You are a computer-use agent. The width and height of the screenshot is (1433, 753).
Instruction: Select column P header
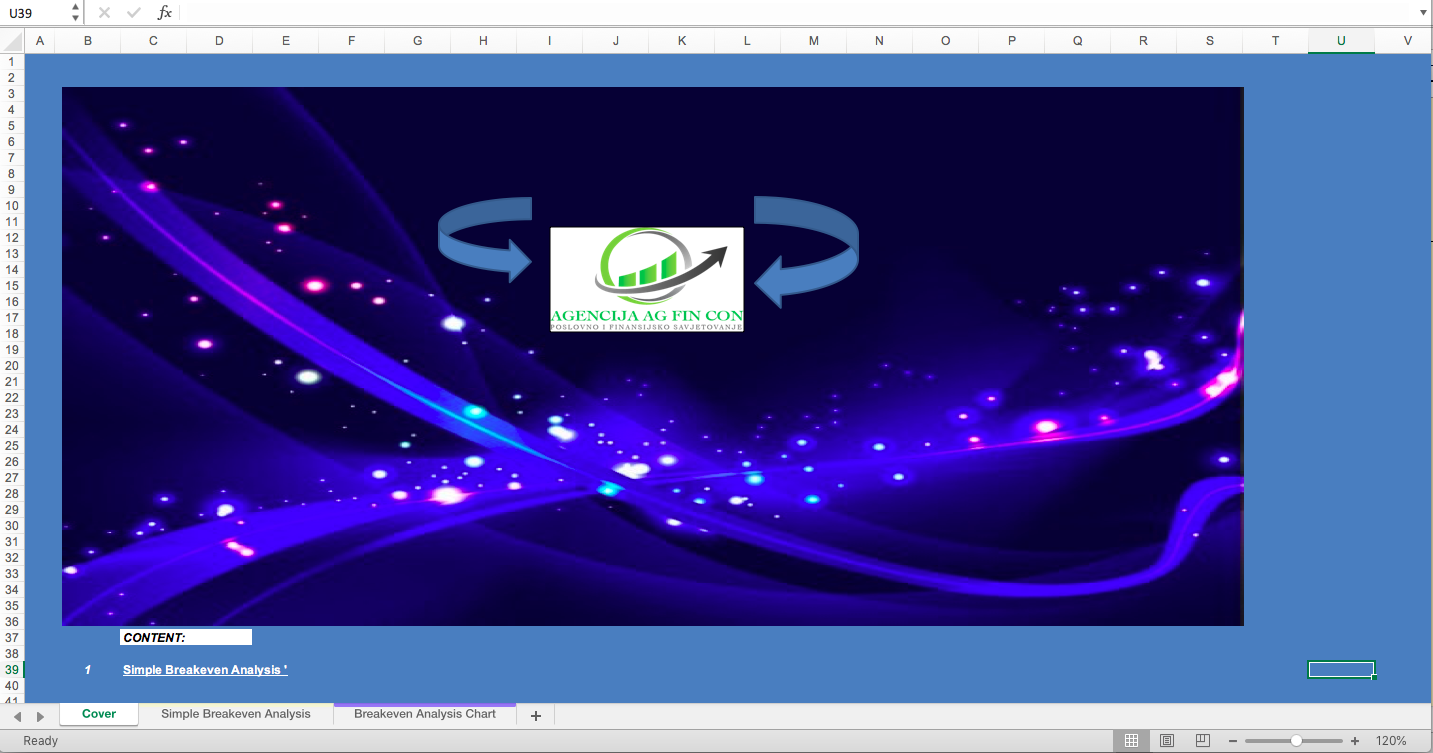(1012, 41)
